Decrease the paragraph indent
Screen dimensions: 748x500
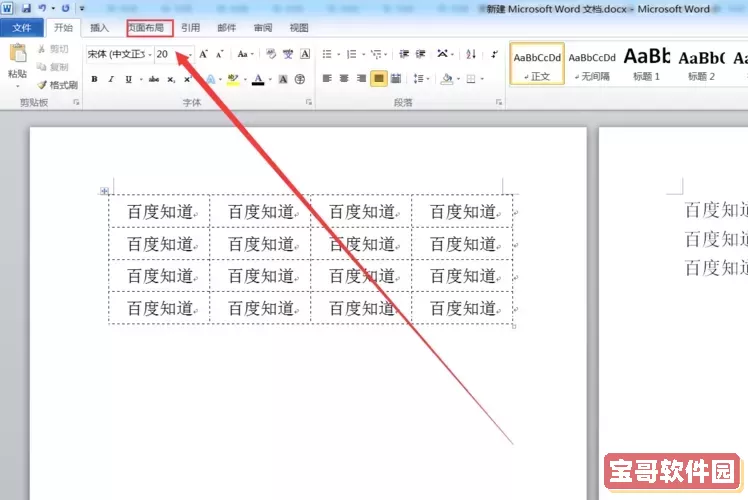pyautogui.click(x=404, y=54)
